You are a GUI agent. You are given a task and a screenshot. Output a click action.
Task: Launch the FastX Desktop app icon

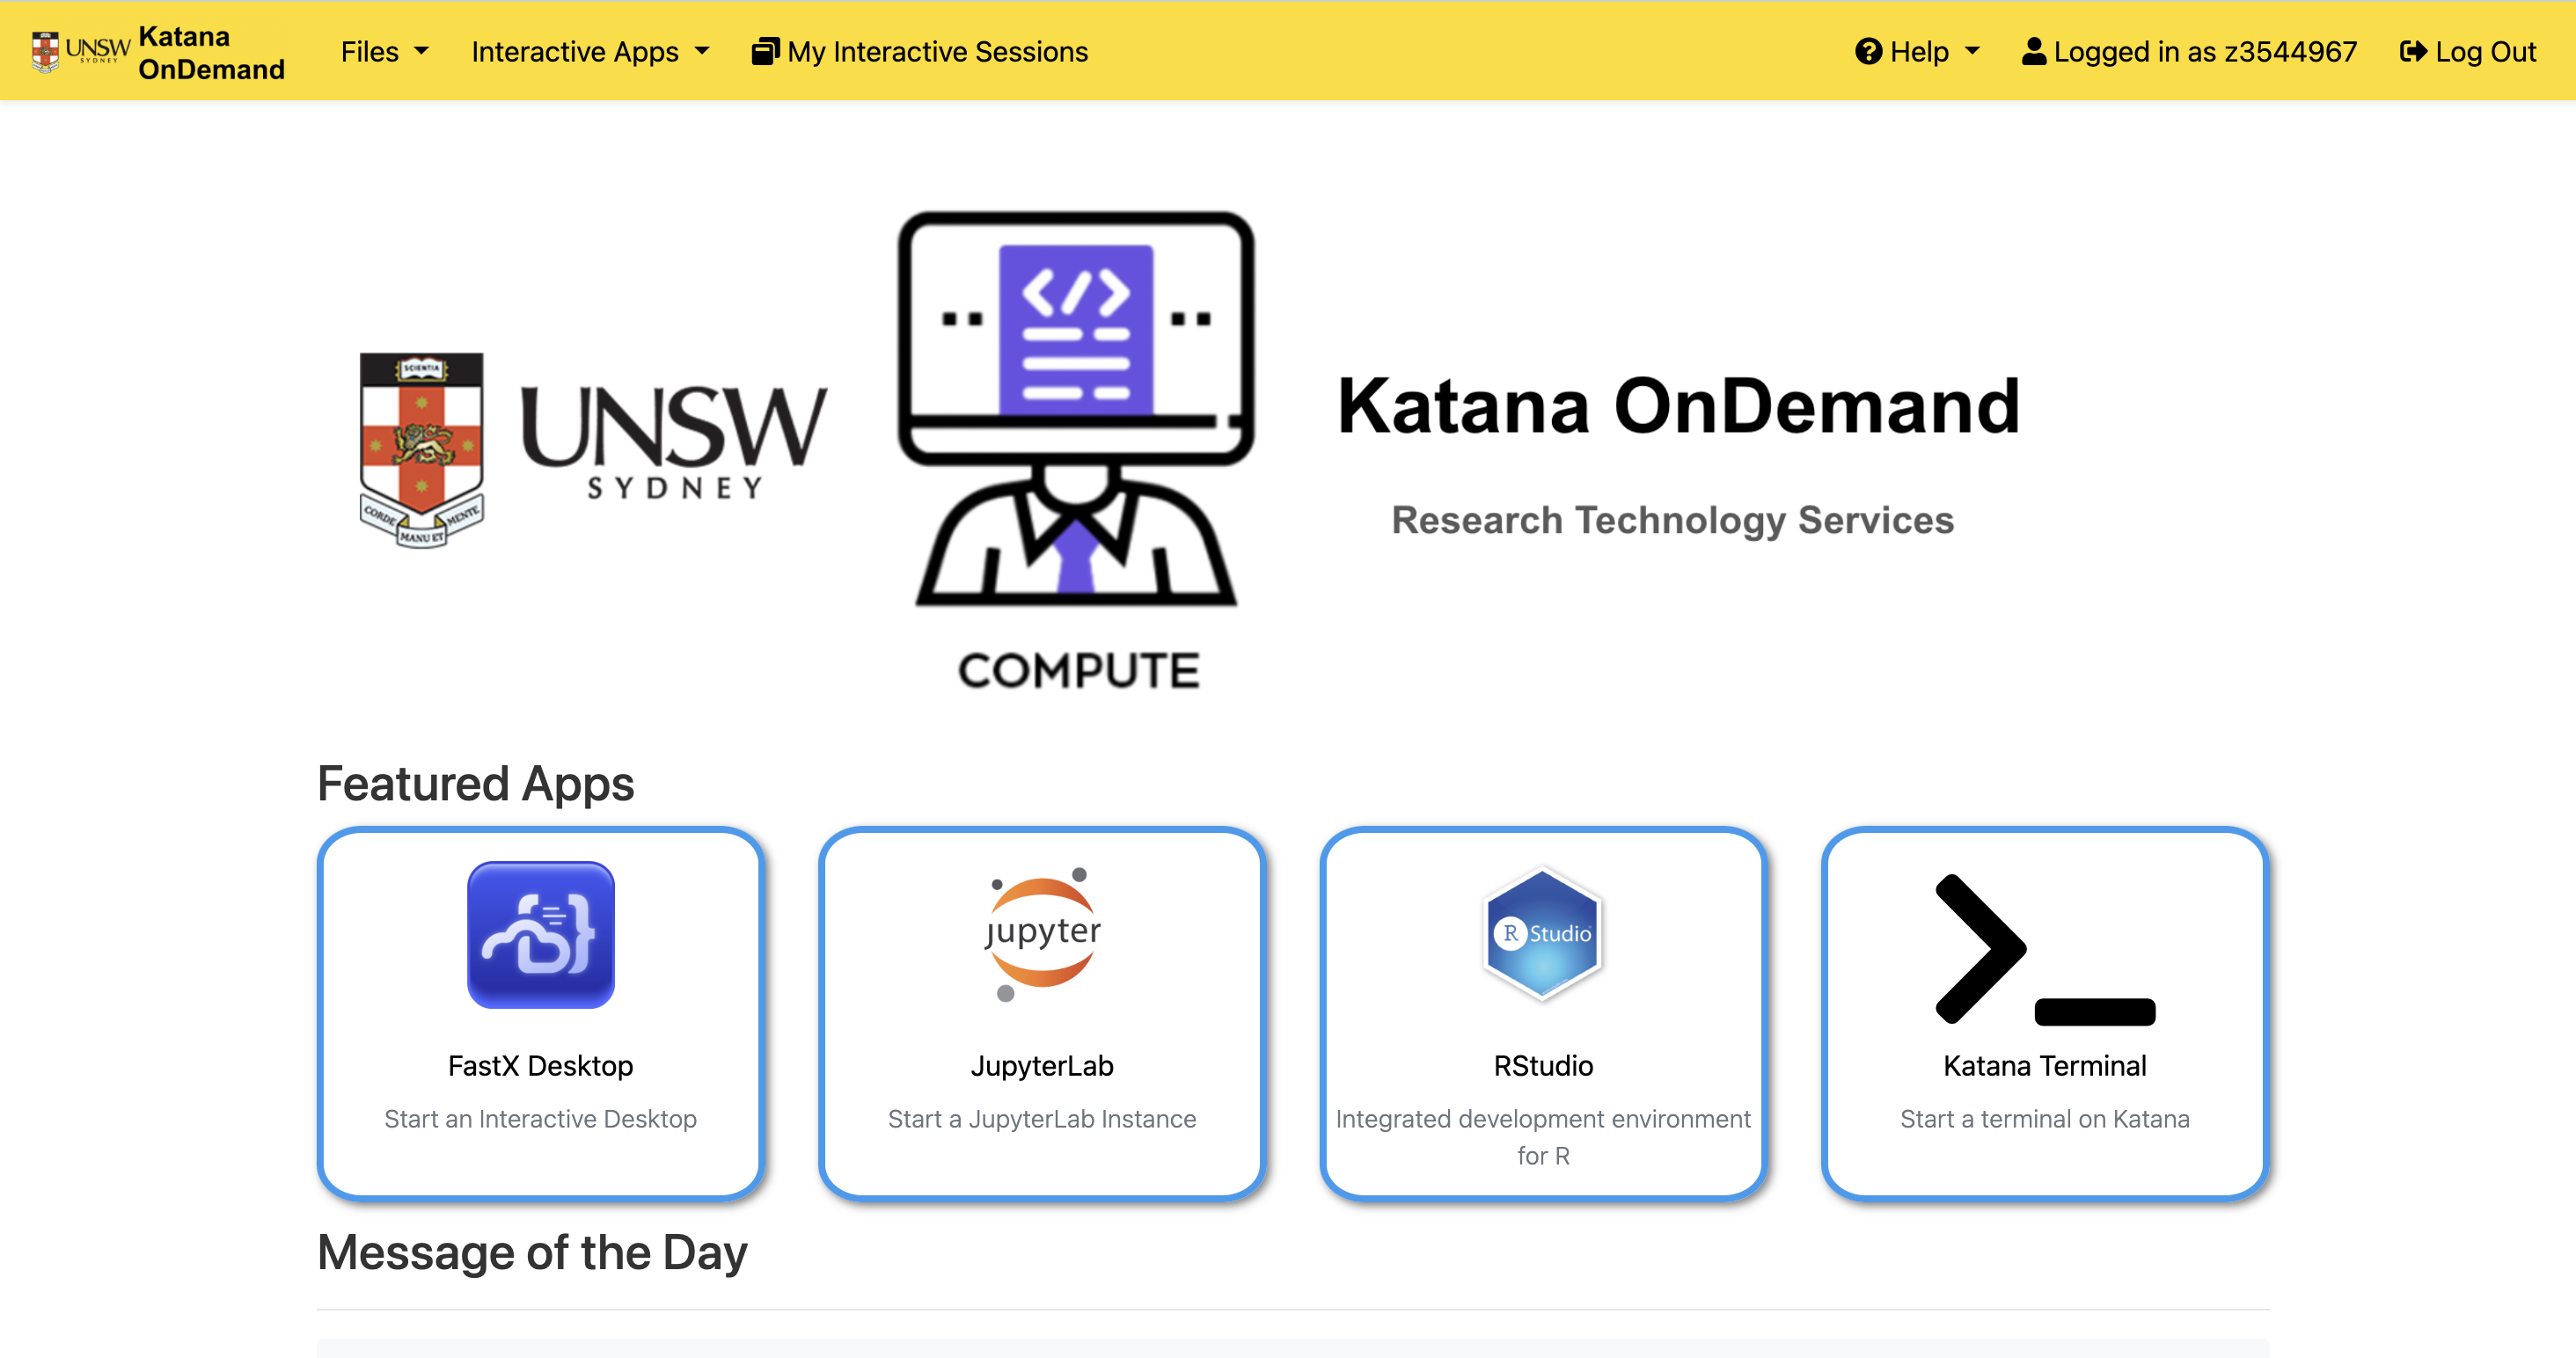coord(541,934)
